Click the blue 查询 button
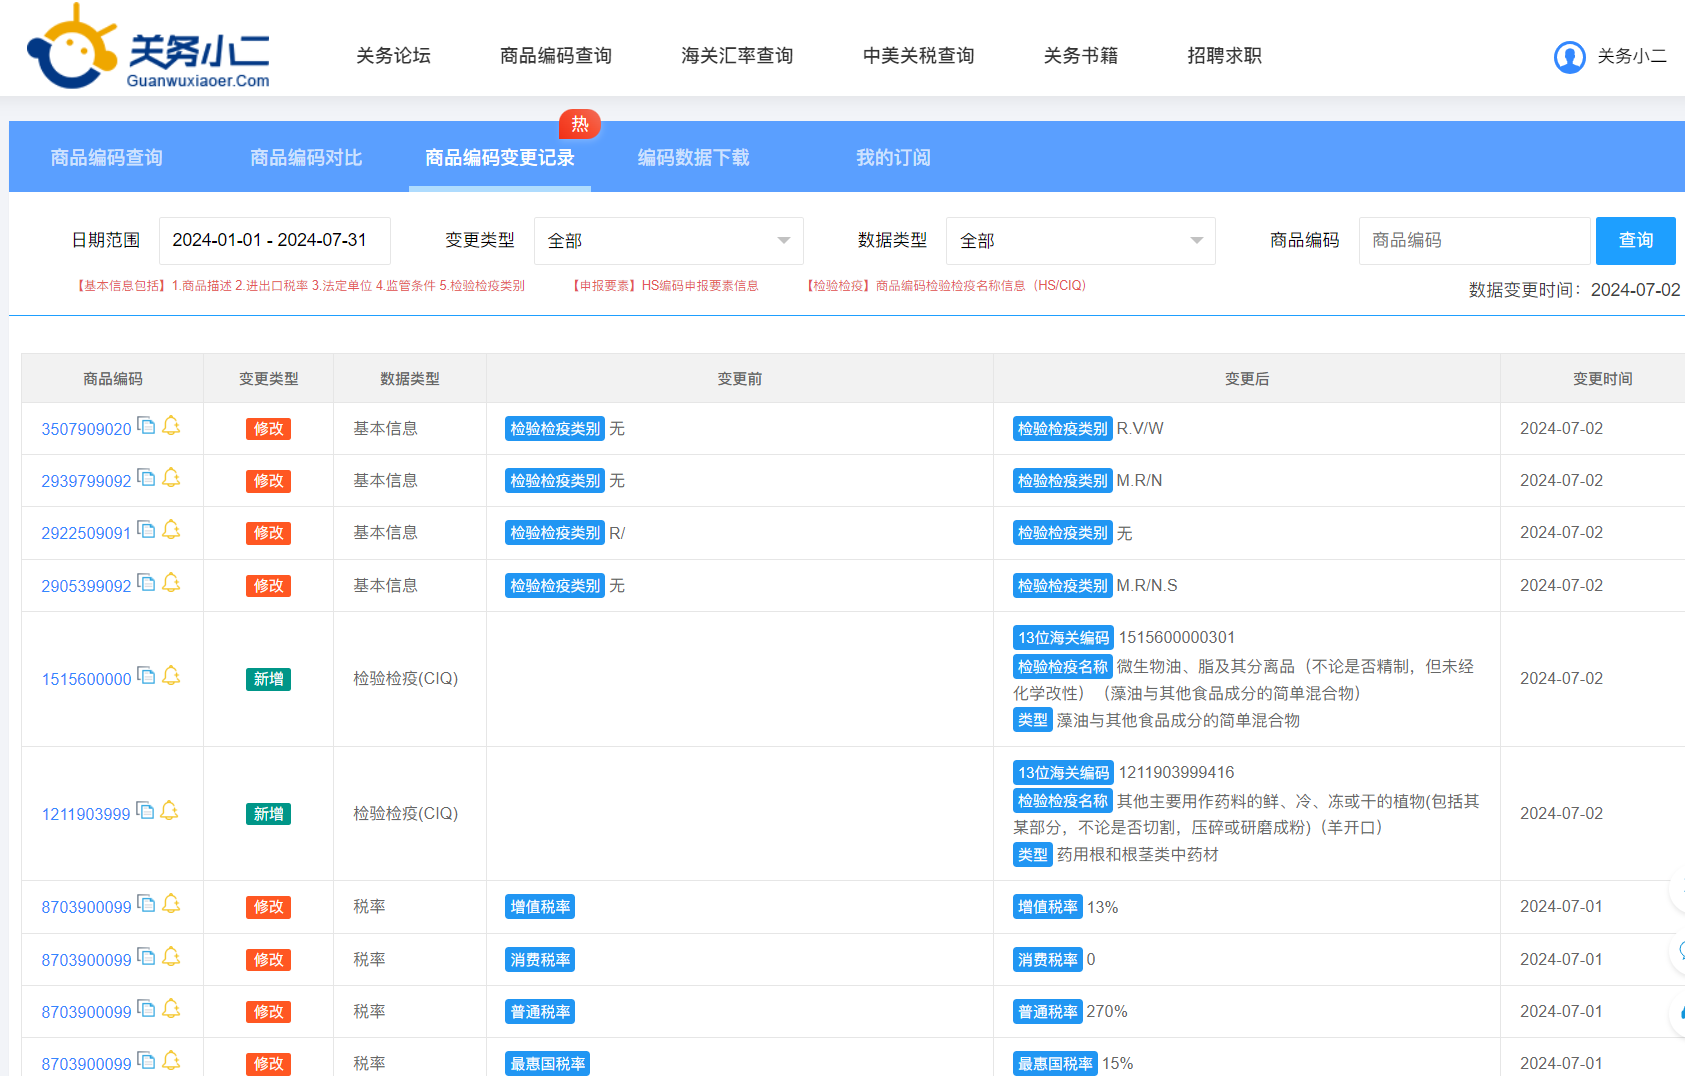This screenshot has width=1685, height=1076. pyautogui.click(x=1635, y=241)
